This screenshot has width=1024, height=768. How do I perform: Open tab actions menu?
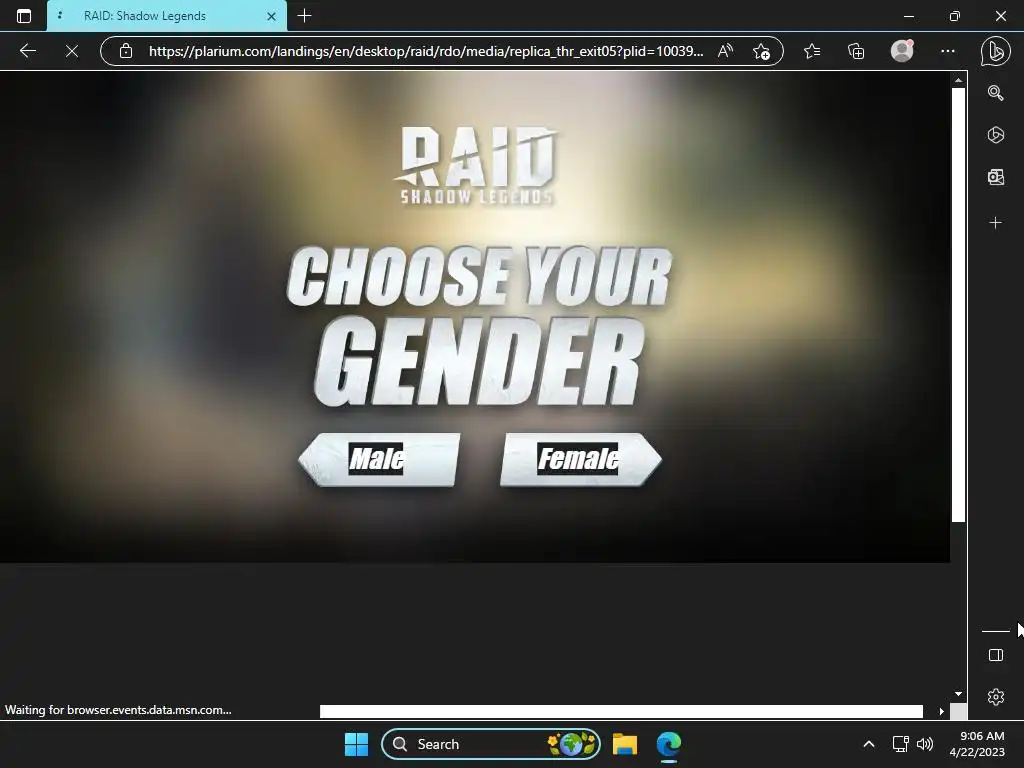pyautogui.click(x=24, y=16)
